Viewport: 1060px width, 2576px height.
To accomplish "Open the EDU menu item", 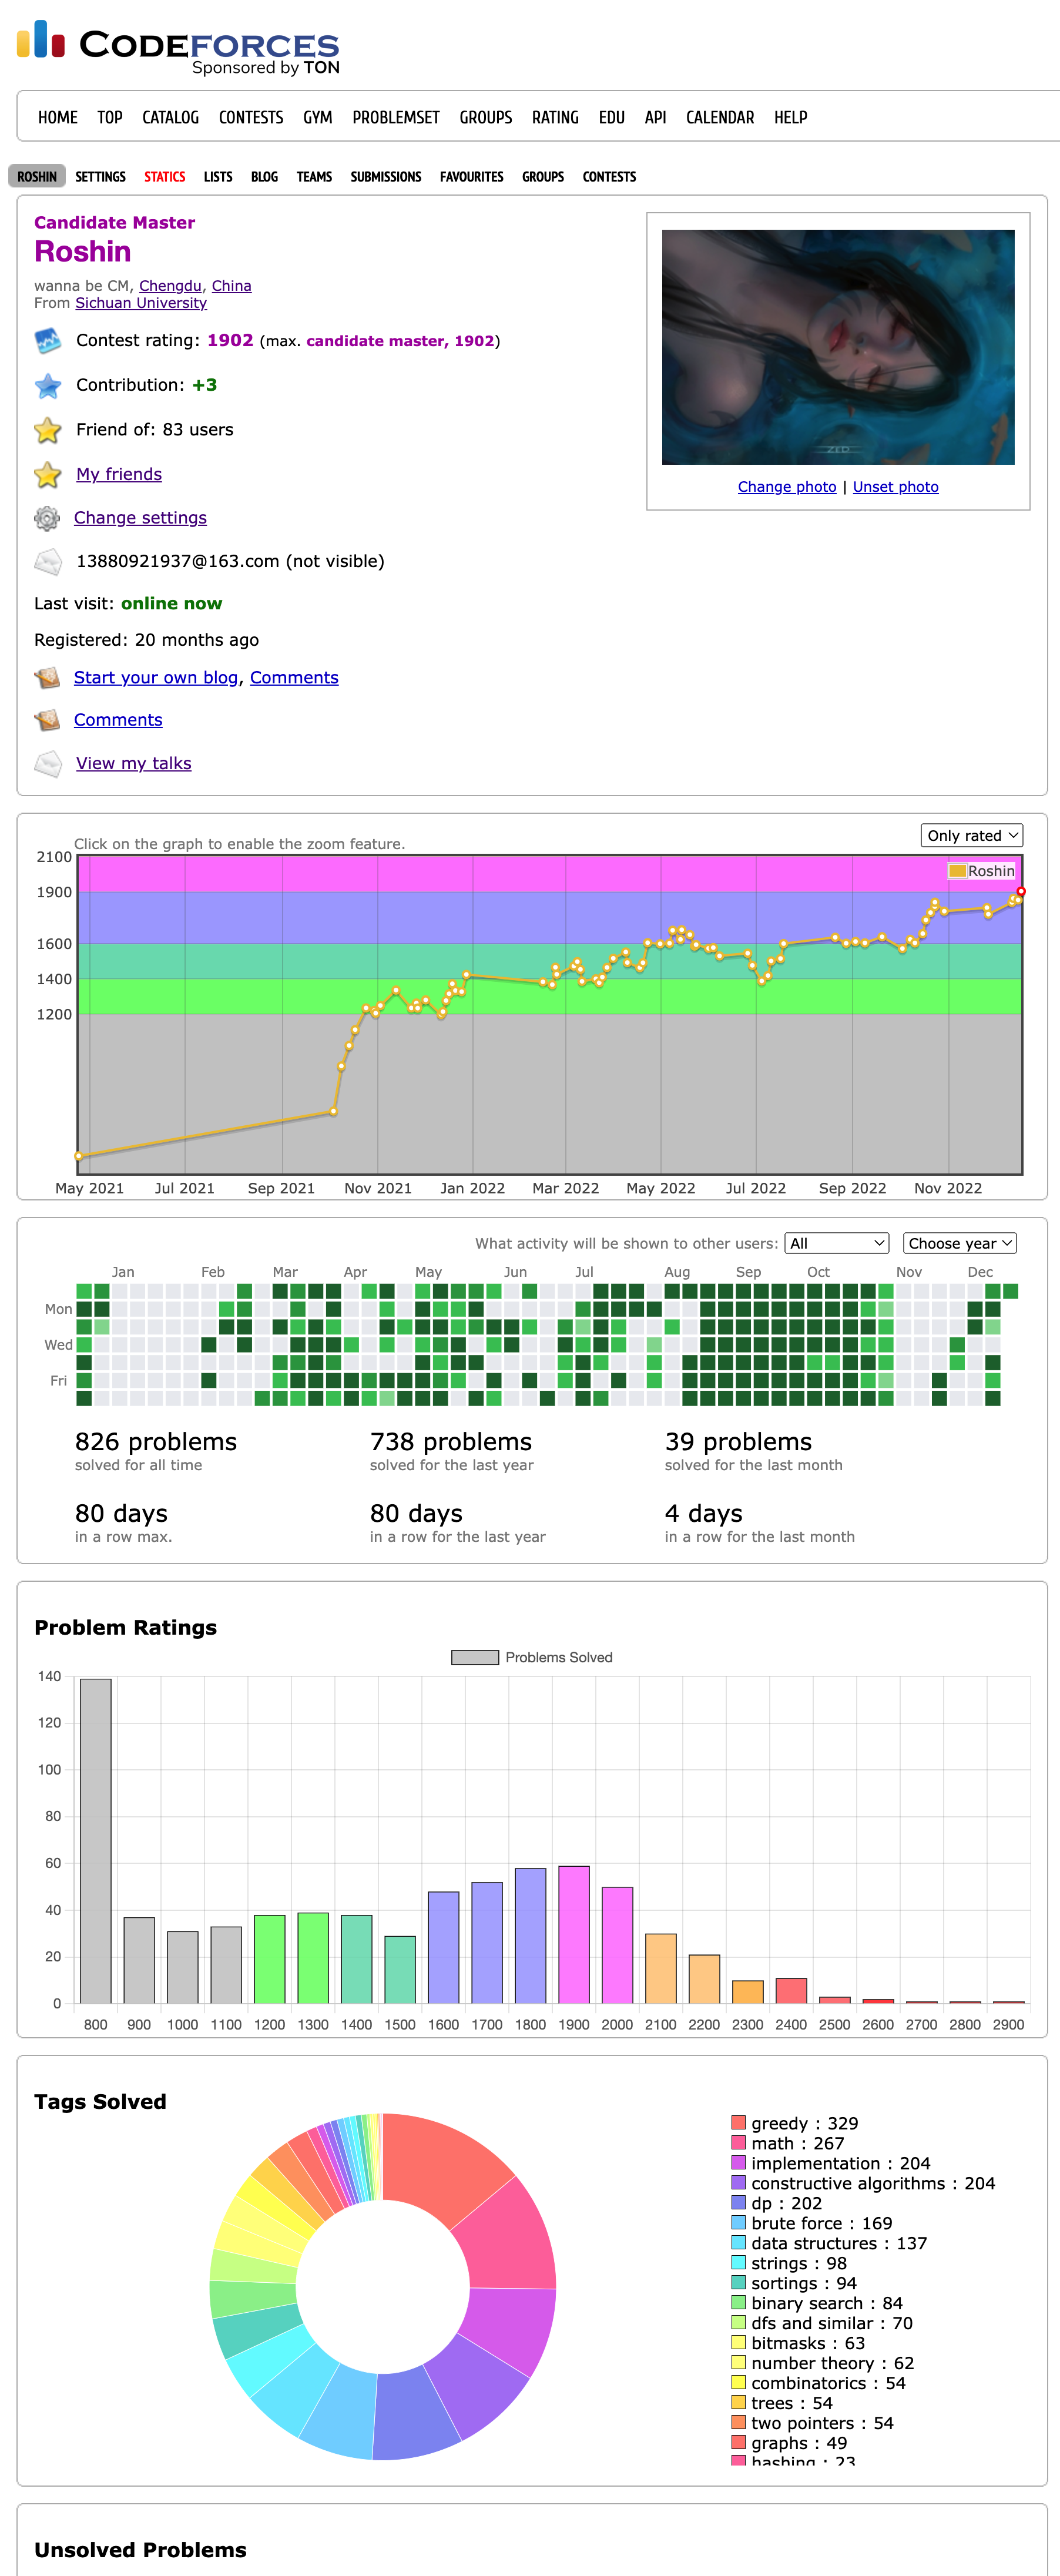I will click(x=612, y=117).
